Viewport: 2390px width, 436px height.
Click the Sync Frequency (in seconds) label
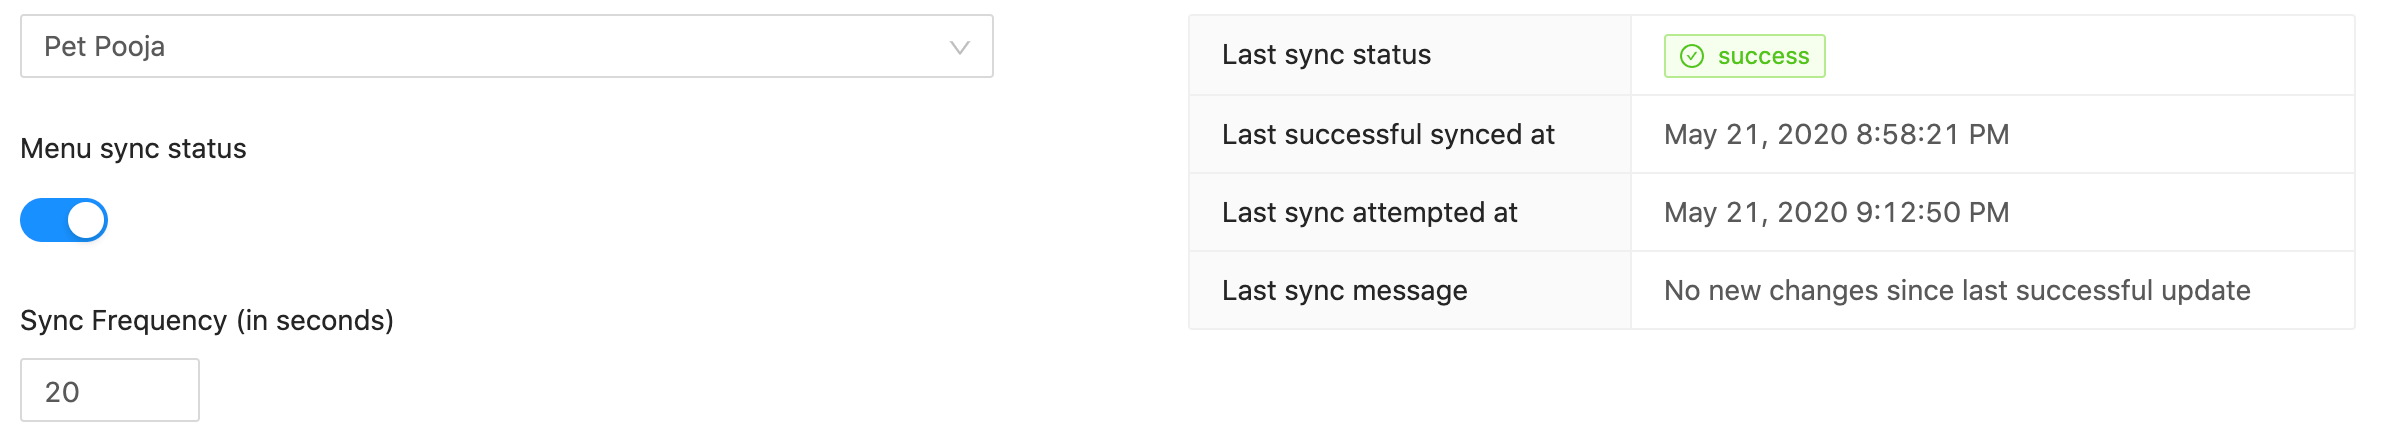(207, 320)
